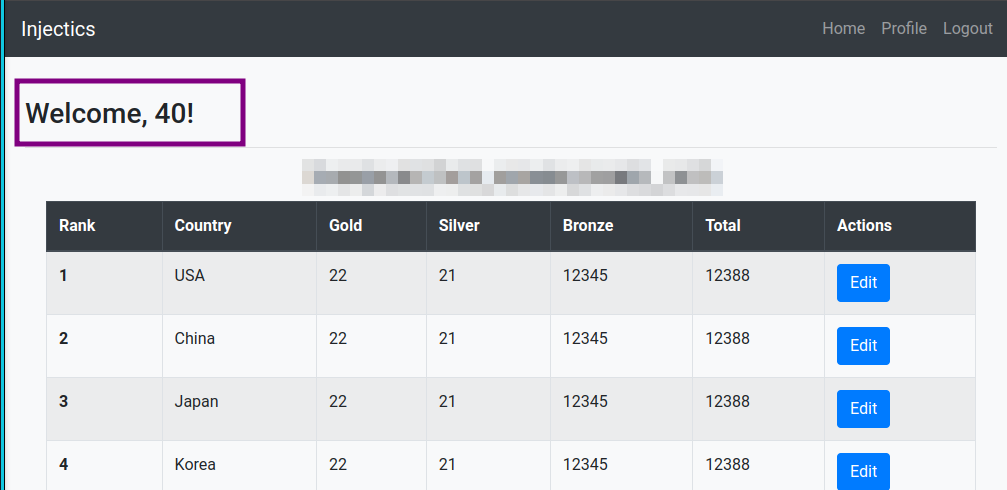Image resolution: width=1007 pixels, height=490 pixels.
Task: Select the Korea country cell
Action: pos(195,465)
